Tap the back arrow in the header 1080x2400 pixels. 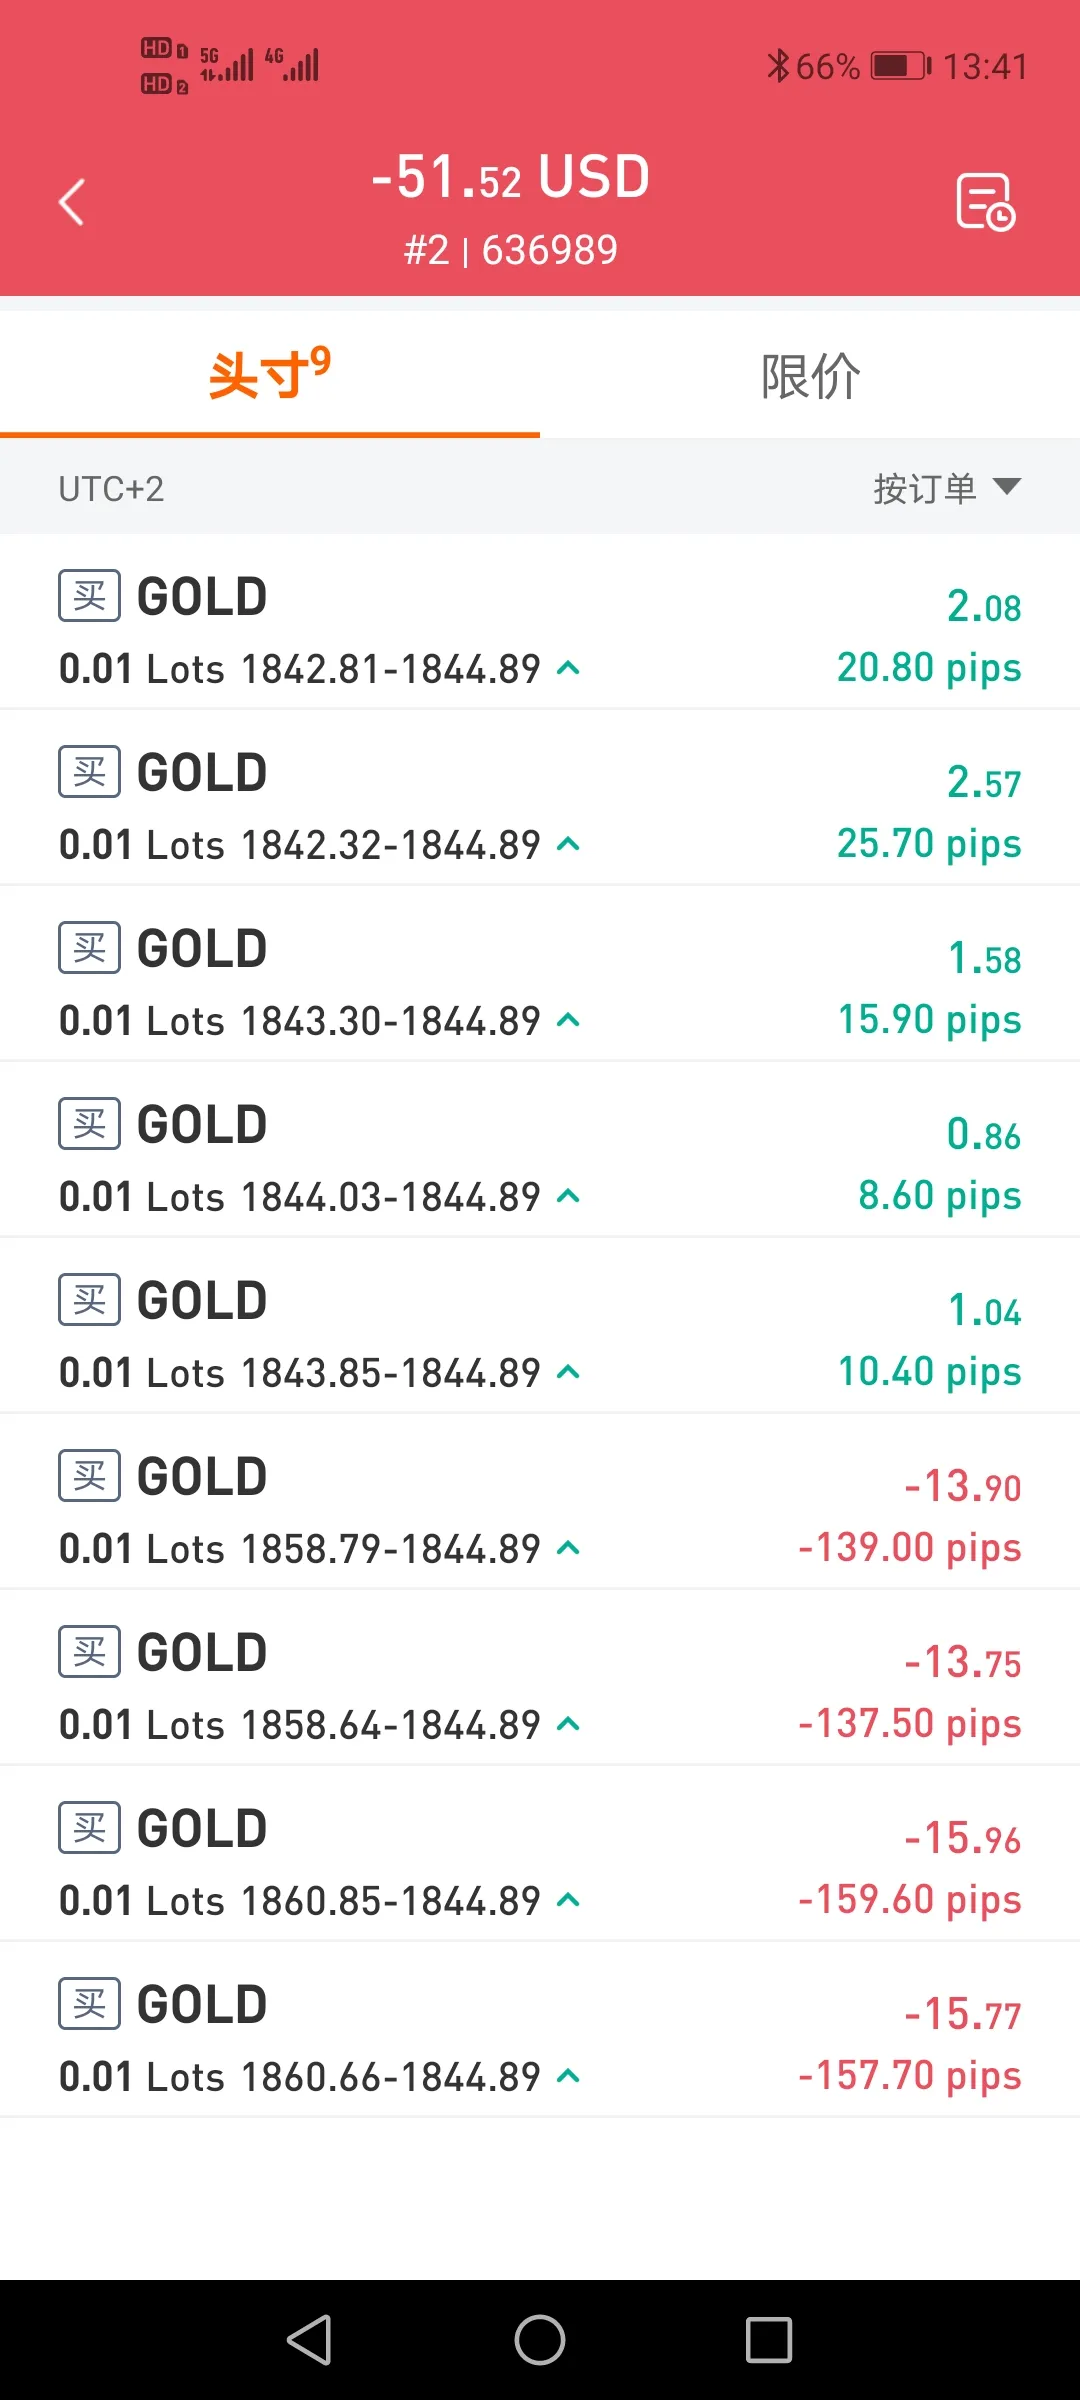[71, 202]
